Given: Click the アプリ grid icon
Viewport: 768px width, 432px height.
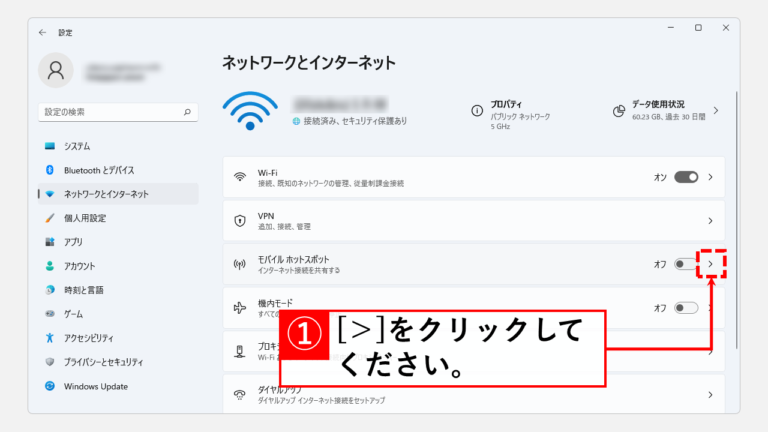Looking at the screenshot, I should 50,242.
